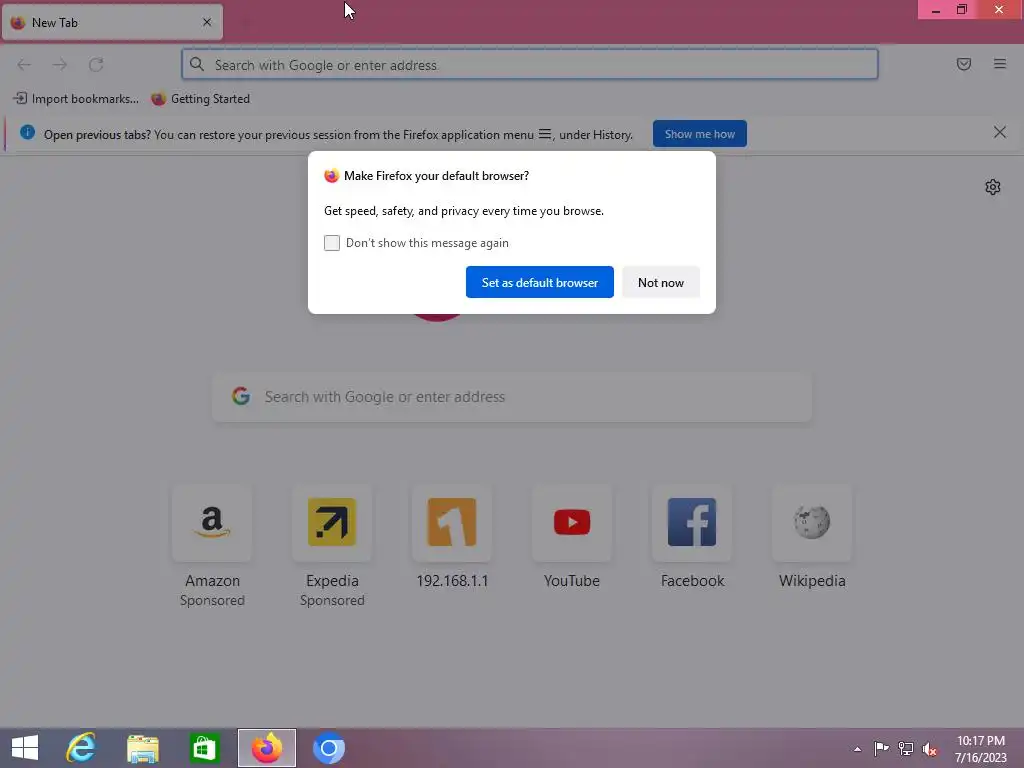Go back using the back arrow
1024x768 pixels.
pos(24,64)
